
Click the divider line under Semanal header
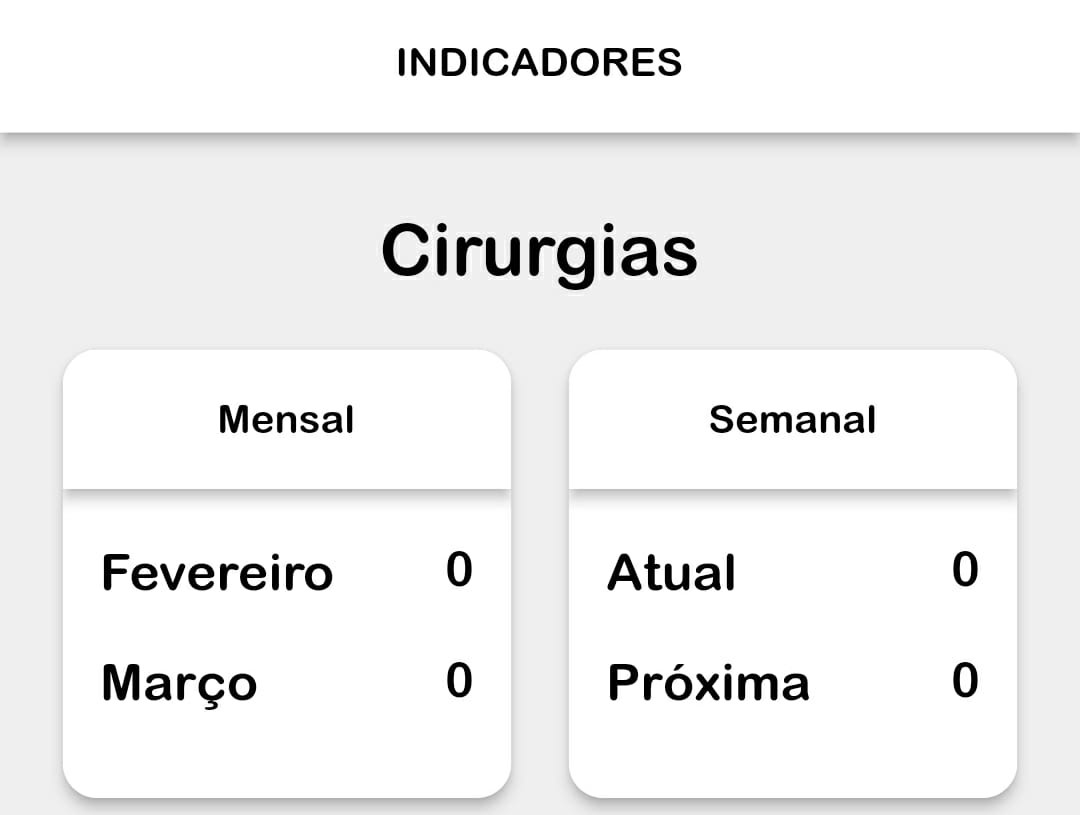(x=792, y=490)
